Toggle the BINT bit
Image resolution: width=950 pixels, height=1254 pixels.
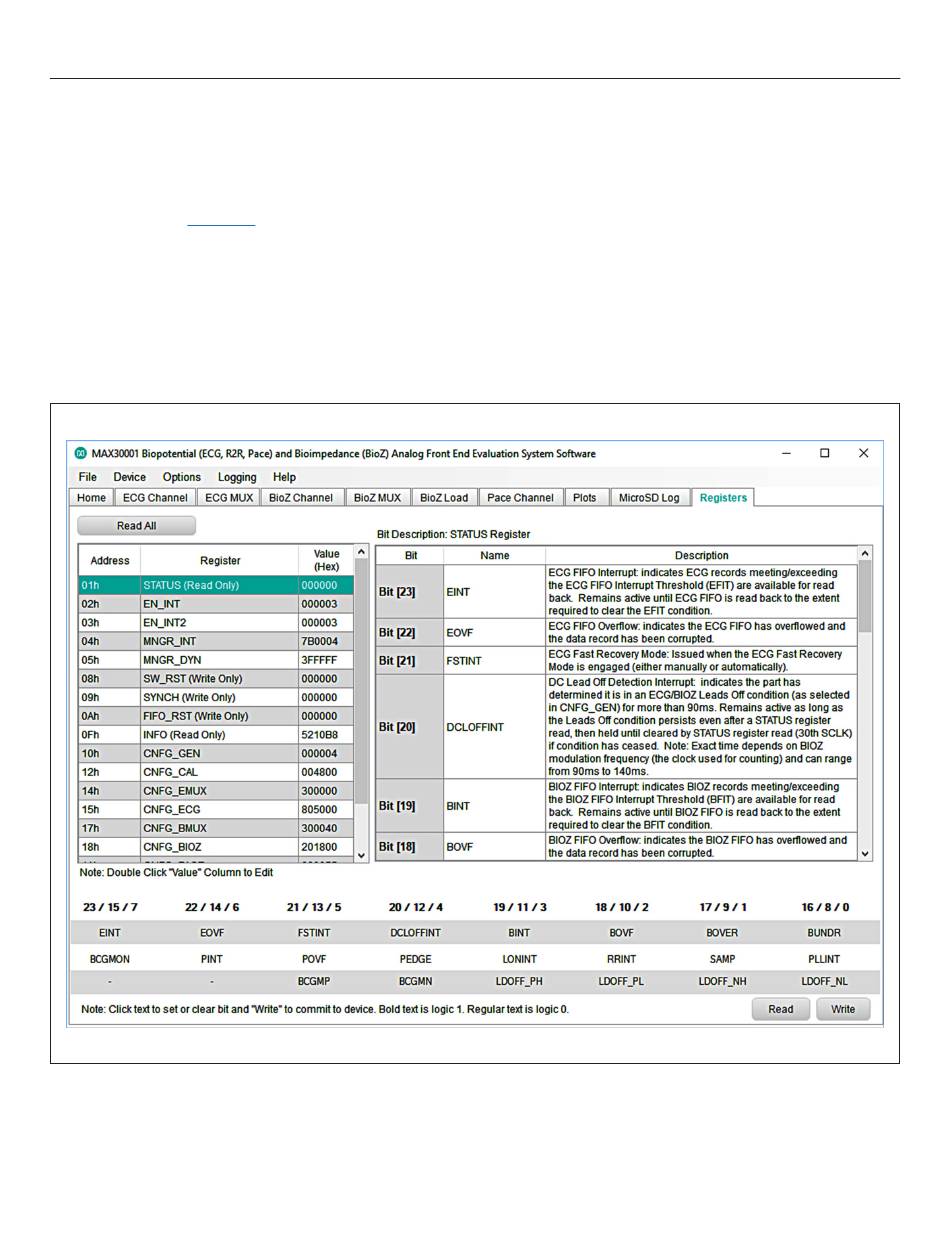tap(519, 933)
